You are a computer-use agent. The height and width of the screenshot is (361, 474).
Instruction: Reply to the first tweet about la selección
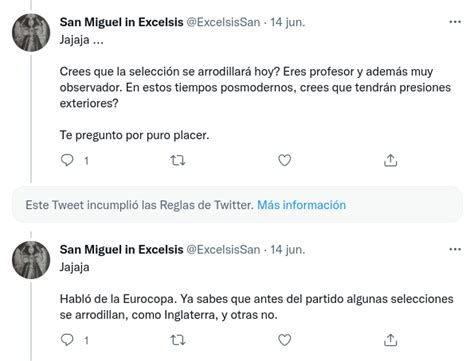click(67, 160)
